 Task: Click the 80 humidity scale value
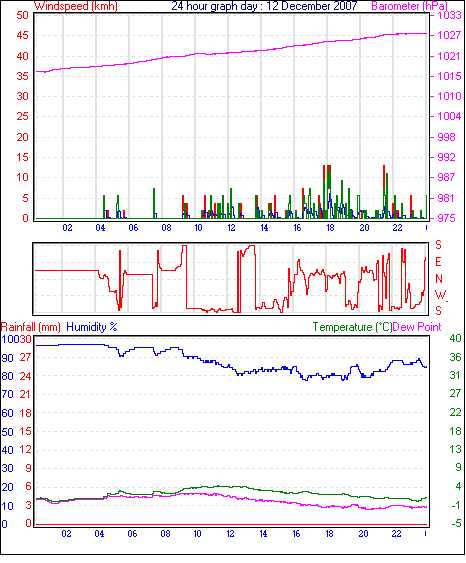point(7,376)
